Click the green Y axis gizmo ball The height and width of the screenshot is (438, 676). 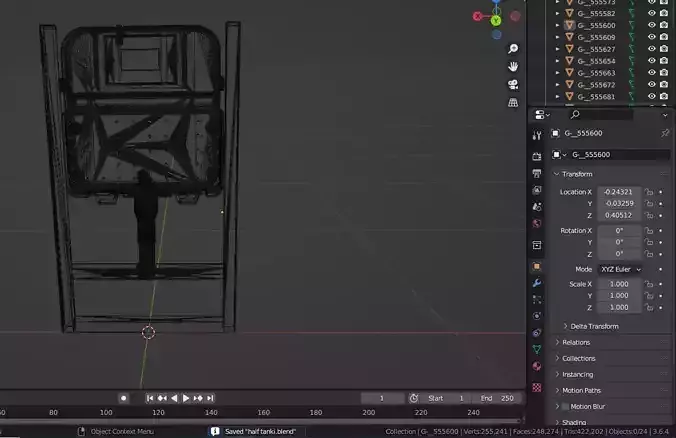coord(496,20)
